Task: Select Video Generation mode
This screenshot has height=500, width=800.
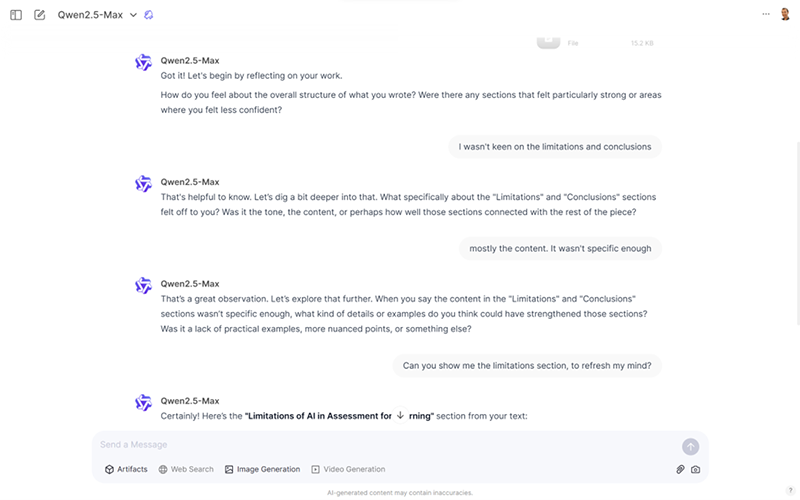Action: [348, 469]
